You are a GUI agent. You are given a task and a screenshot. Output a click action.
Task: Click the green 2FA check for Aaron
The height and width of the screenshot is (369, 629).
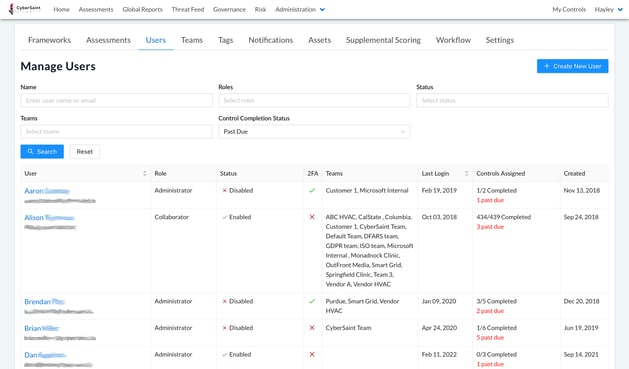coord(312,191)
